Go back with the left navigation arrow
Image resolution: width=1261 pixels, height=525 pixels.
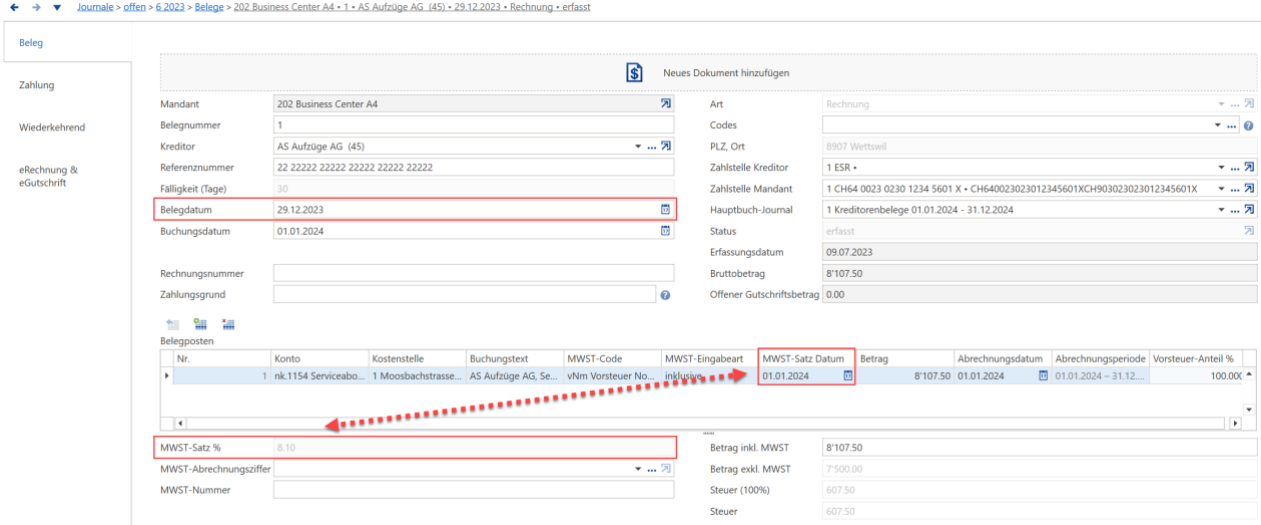(x=14, y=7)
